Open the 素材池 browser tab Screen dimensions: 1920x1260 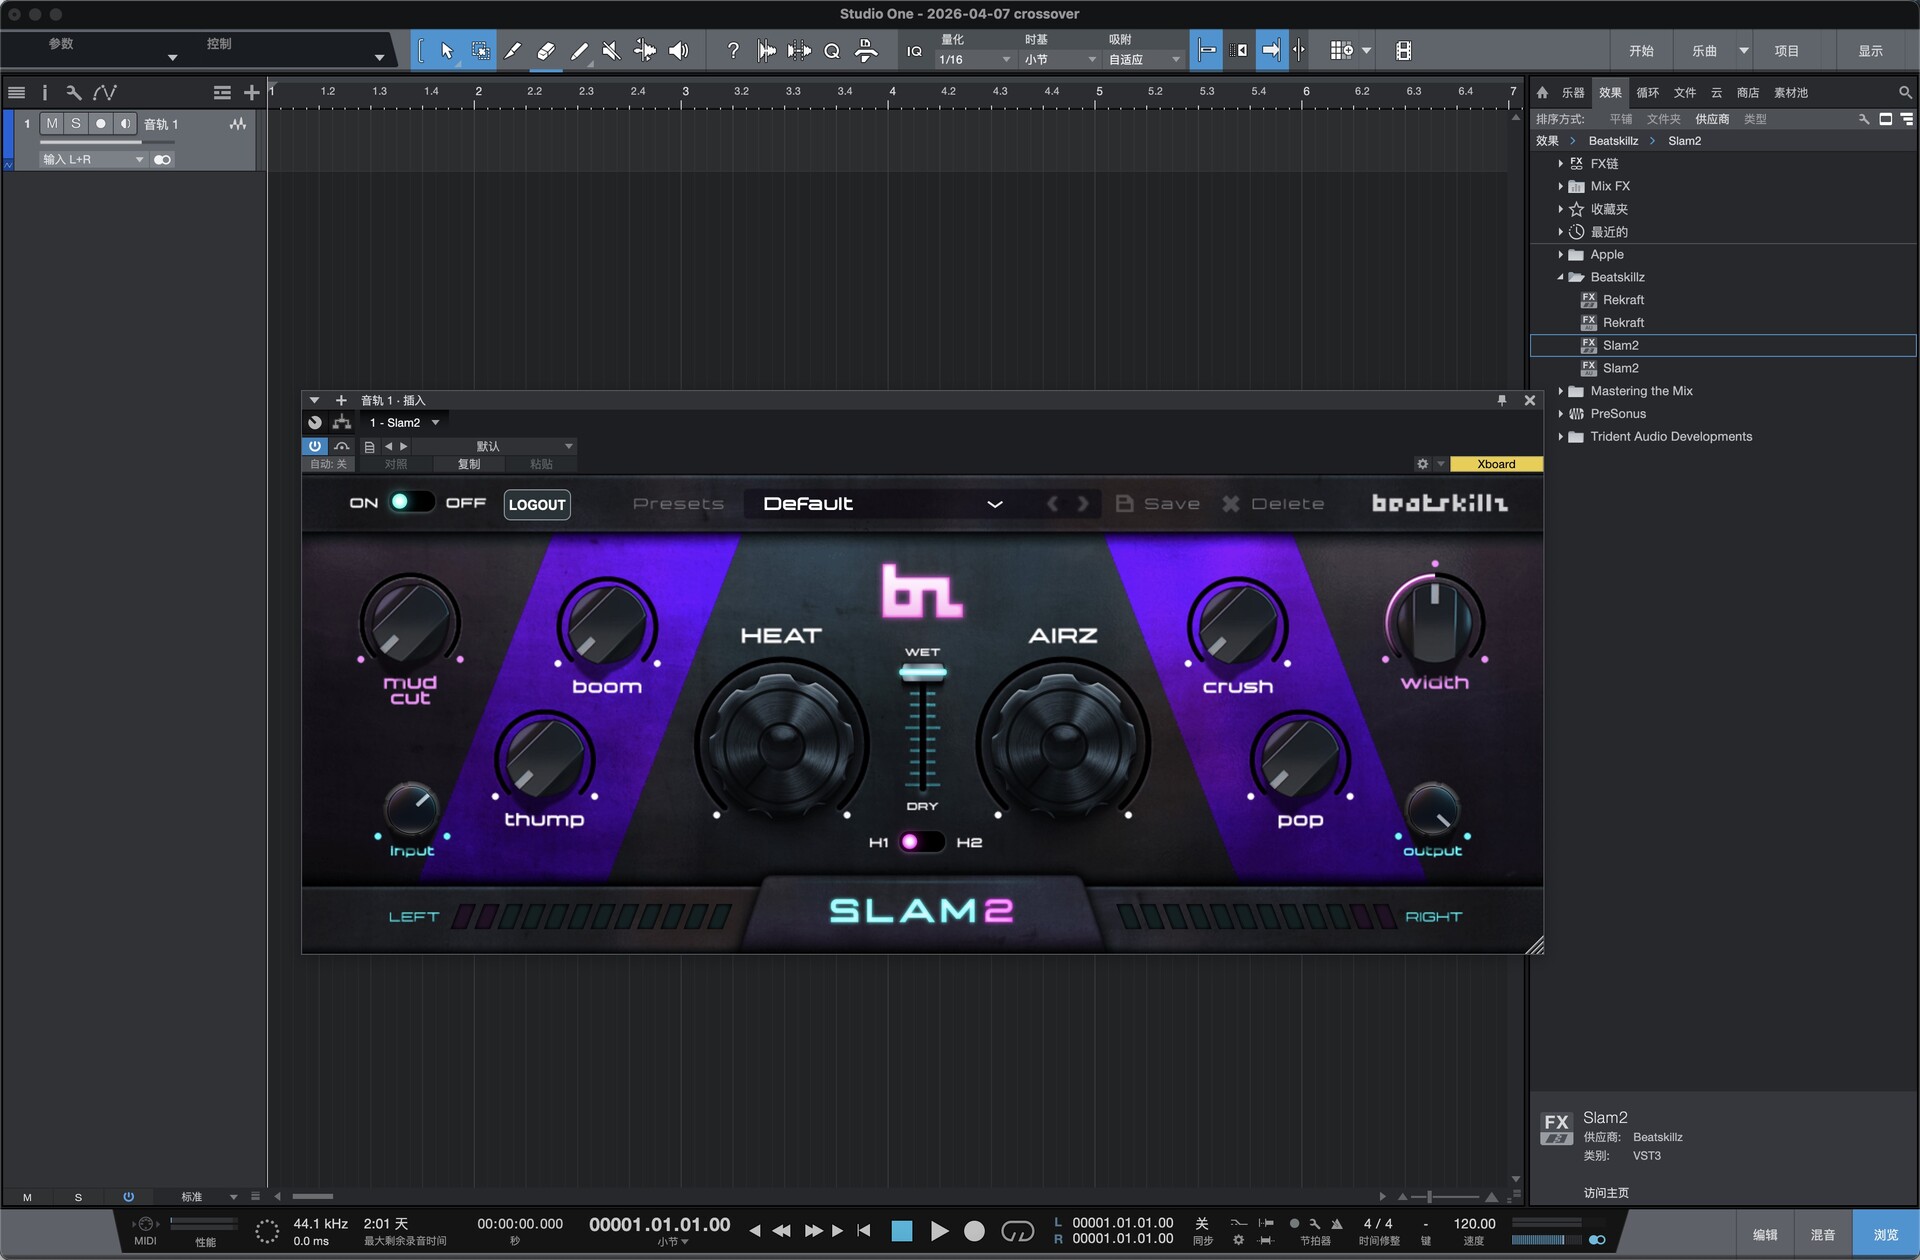tap(1790, 93)
